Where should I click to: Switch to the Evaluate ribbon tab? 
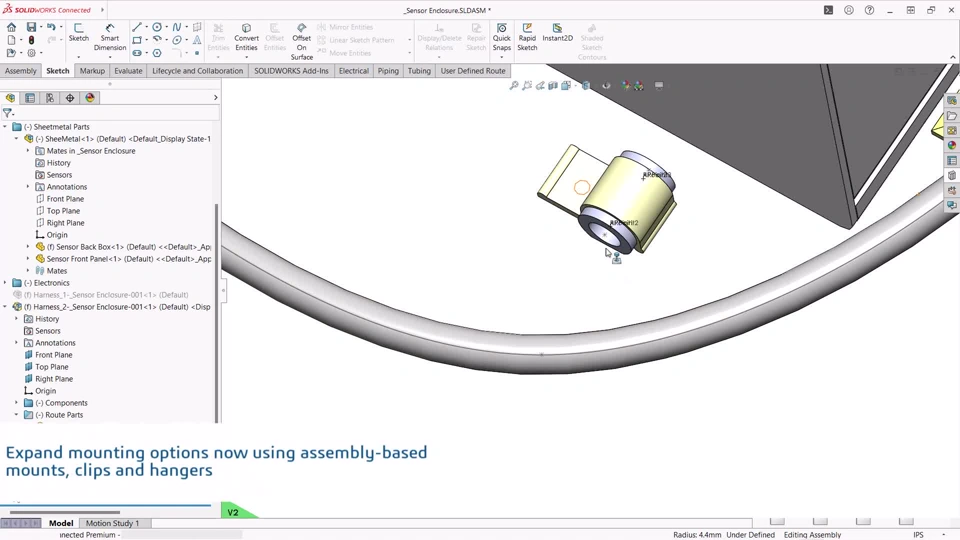coord(128,71)
